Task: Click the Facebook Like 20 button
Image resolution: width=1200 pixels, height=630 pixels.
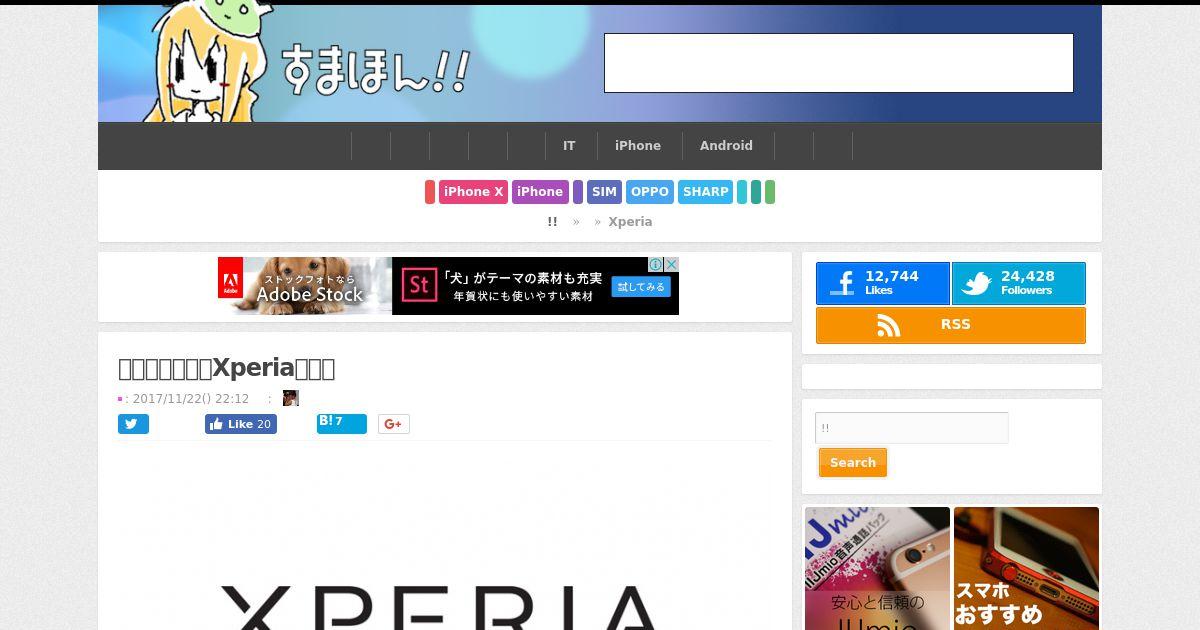Action: [x=241, y=424]
